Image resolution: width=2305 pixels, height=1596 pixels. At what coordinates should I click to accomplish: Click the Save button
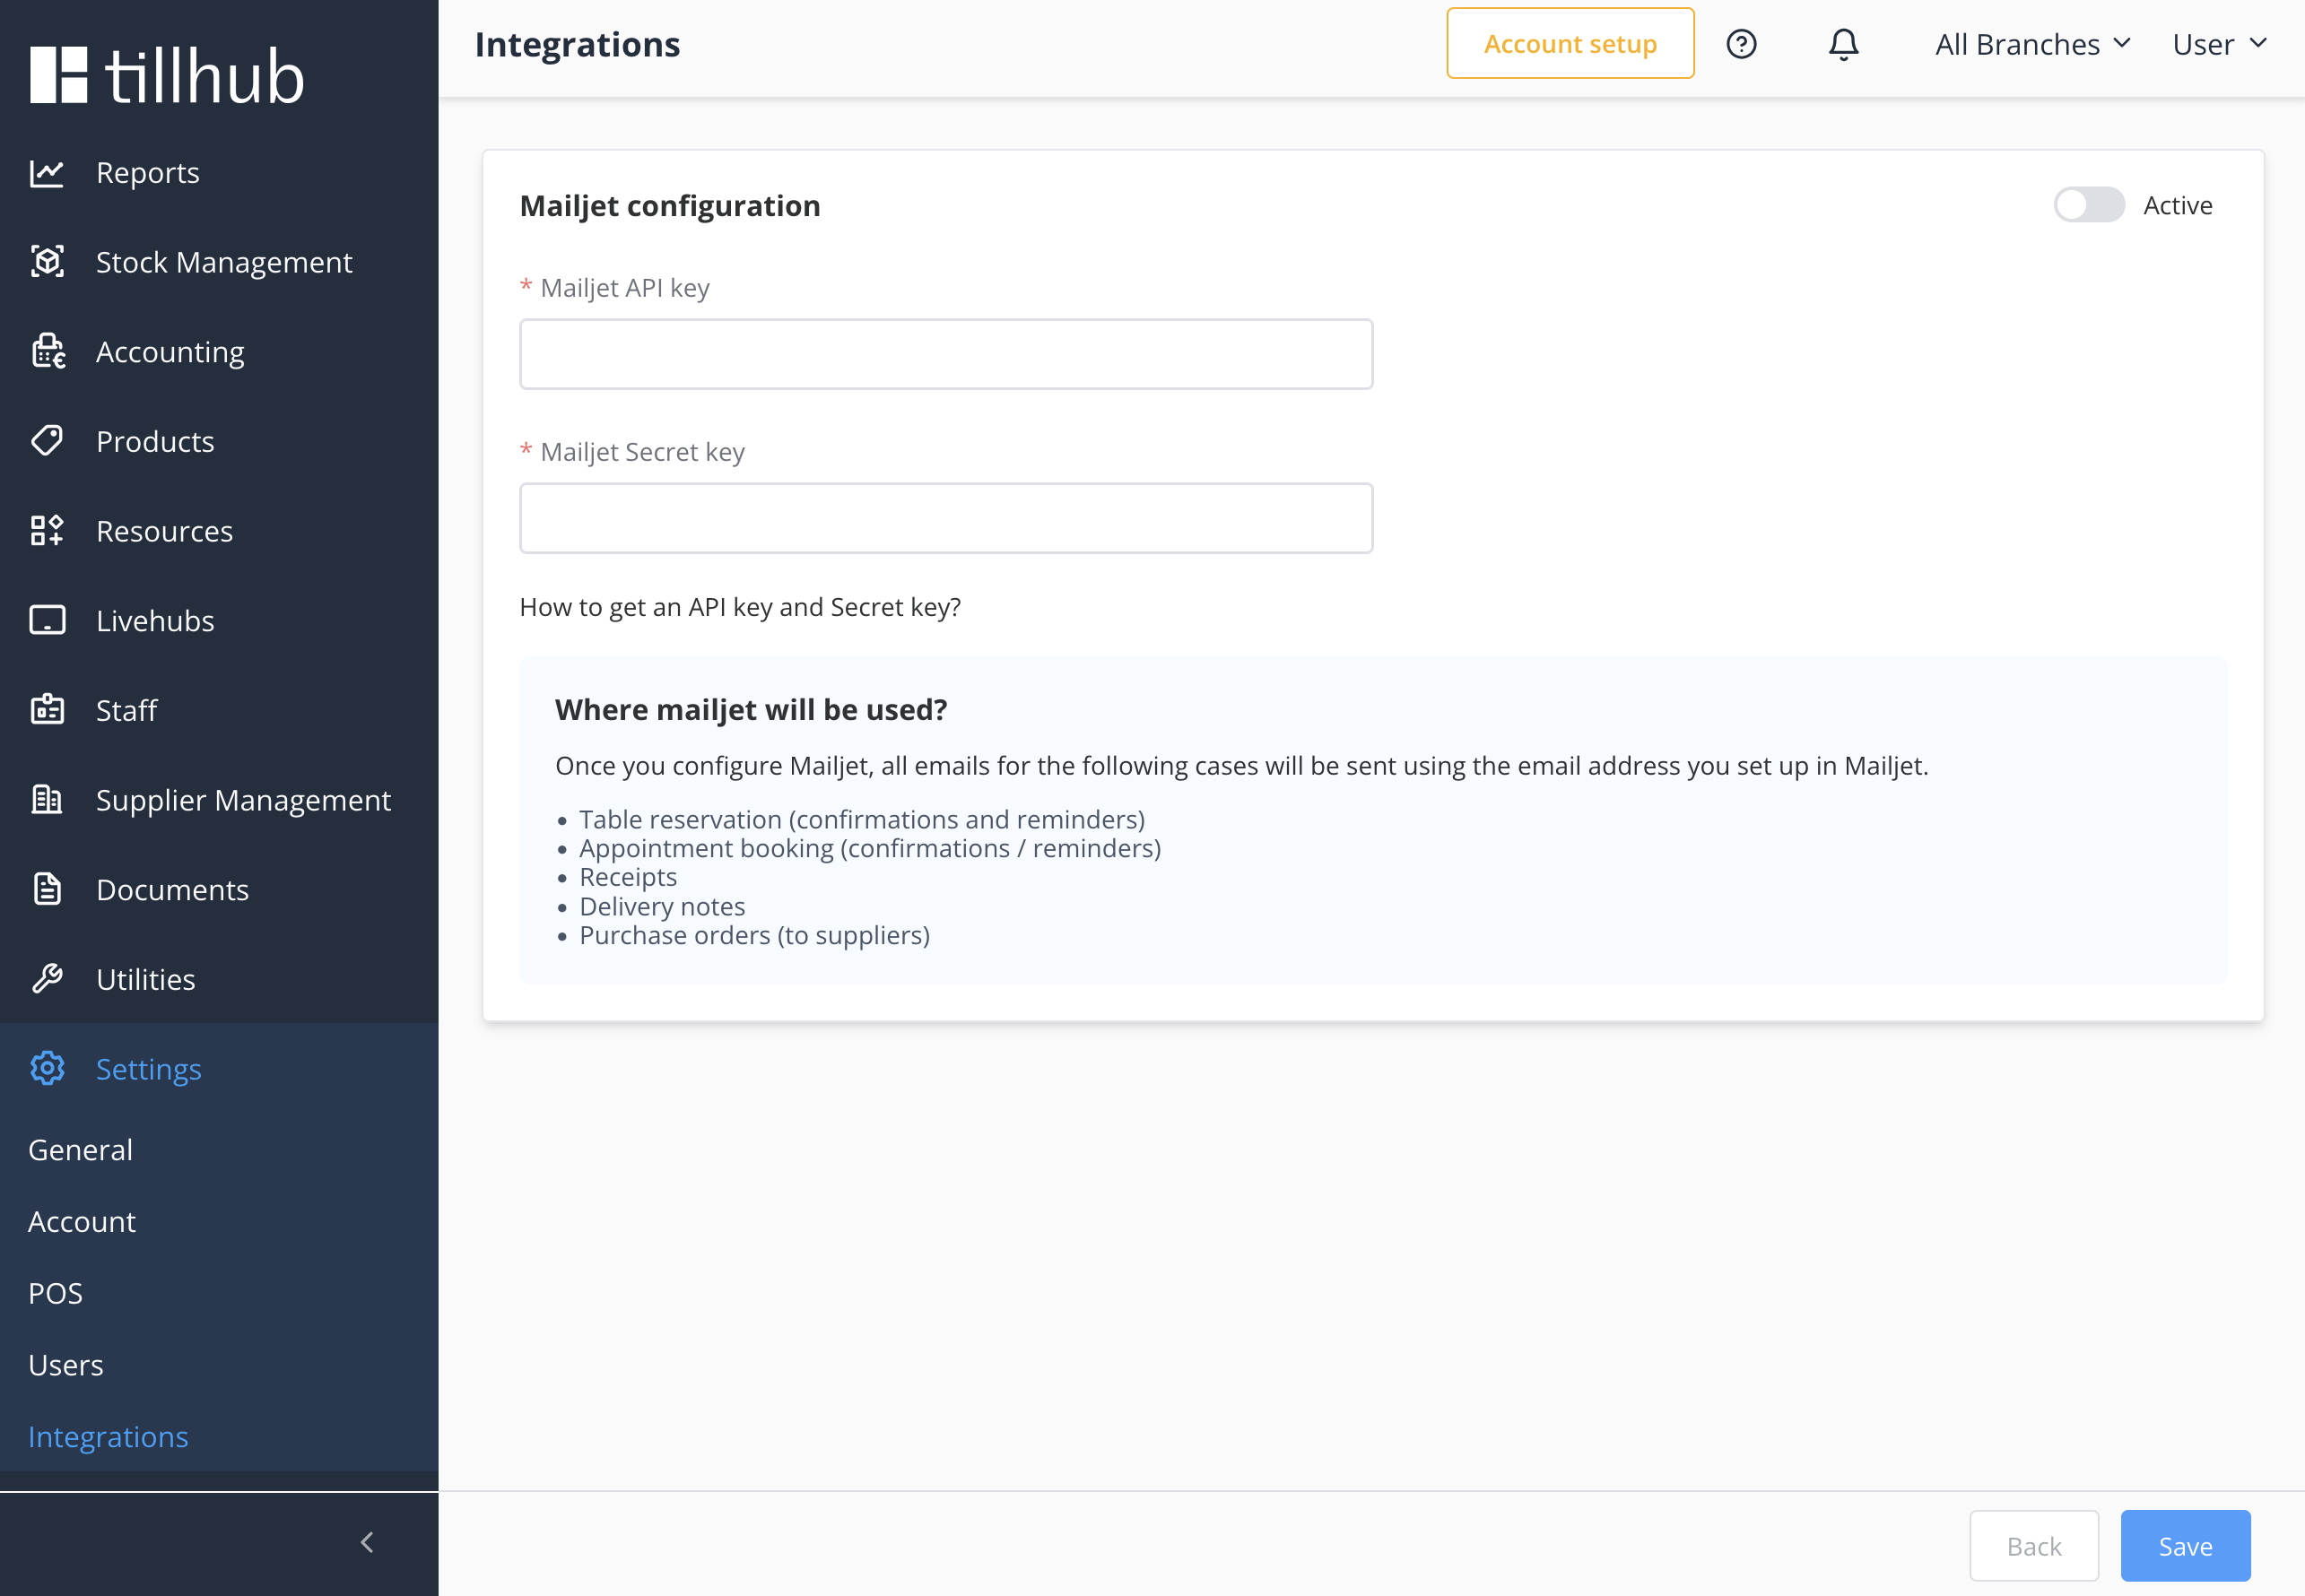coord(2184,1546)
